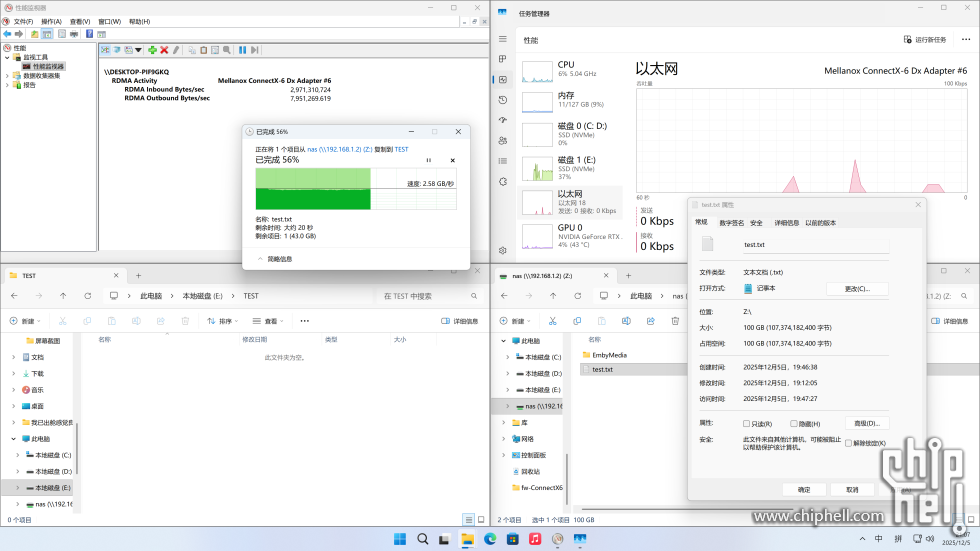The height and width of the screenshot is (551, 980).
Task: Click the red delete counter icon
Action: point(164,50)
